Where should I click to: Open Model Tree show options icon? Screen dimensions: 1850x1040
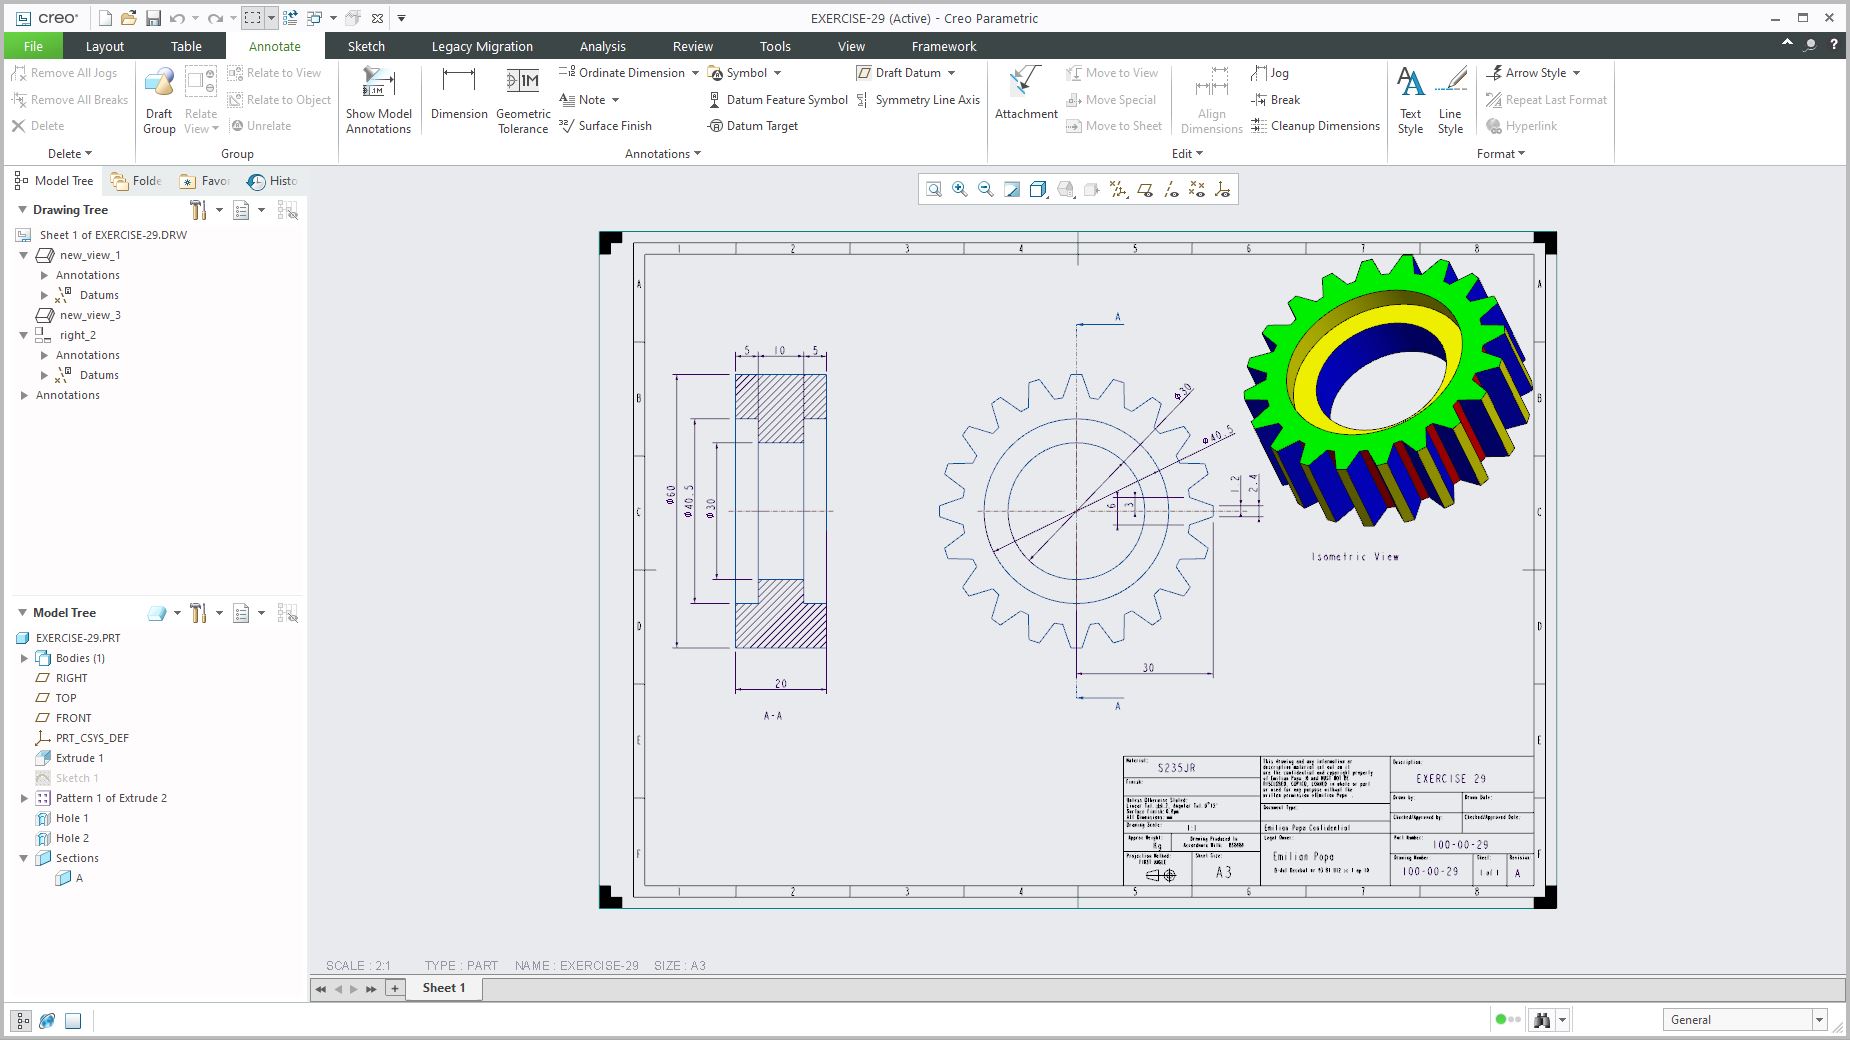[241, 613]
